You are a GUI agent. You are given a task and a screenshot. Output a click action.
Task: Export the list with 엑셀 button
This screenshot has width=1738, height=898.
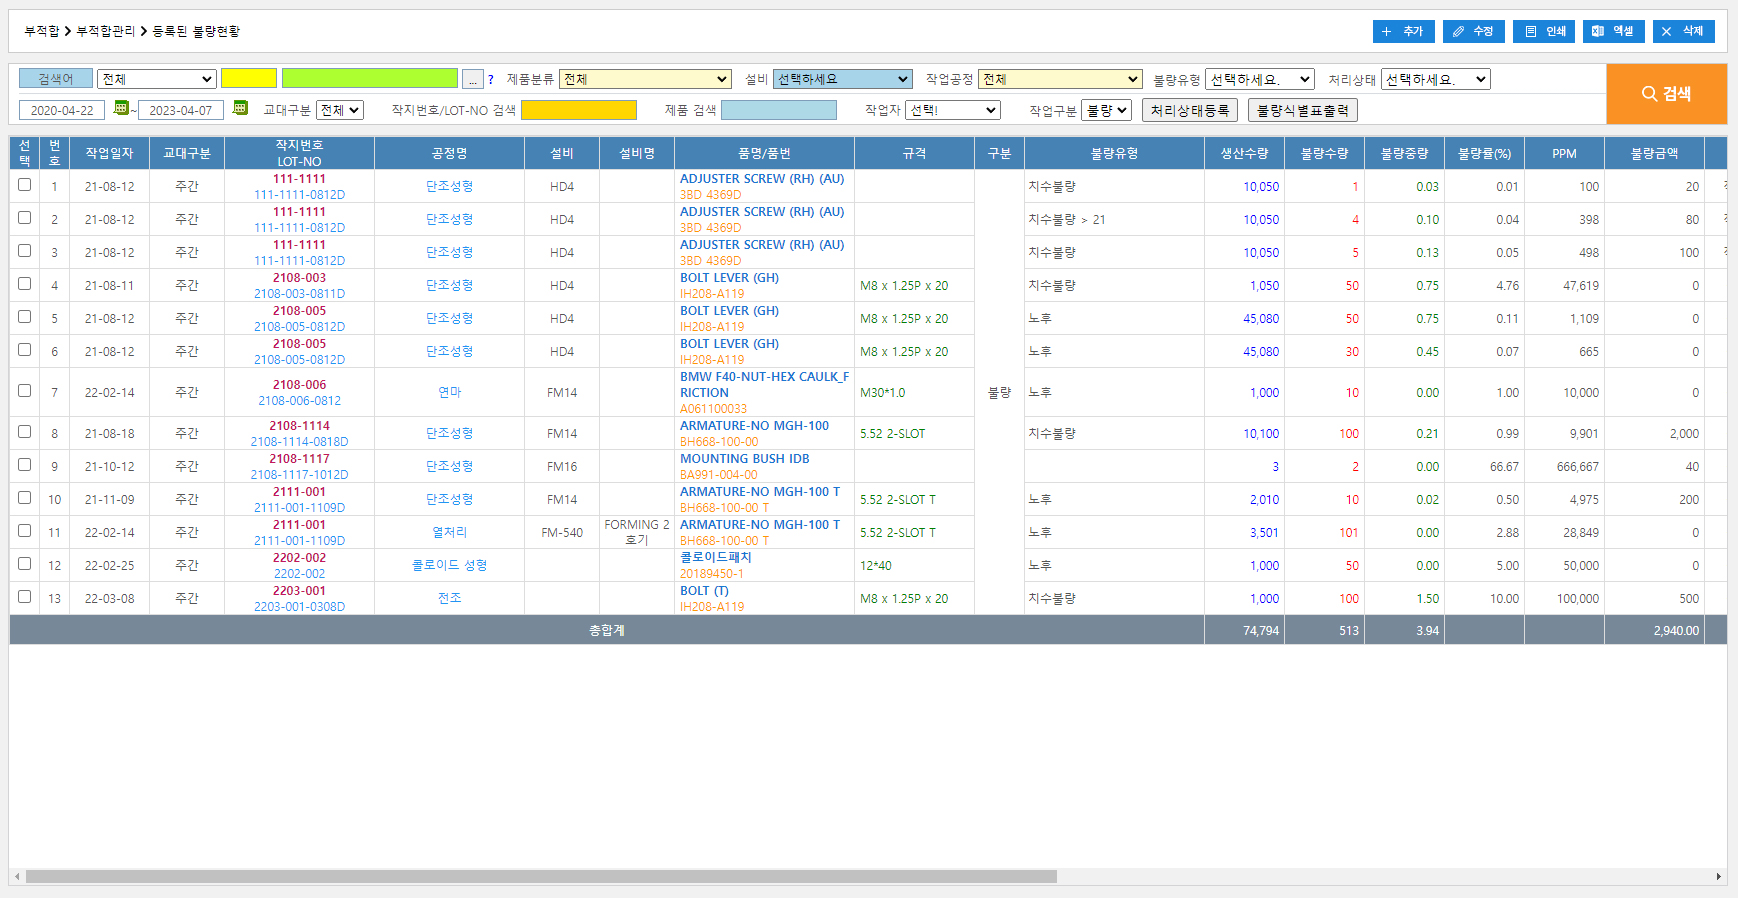[x=1613, y=31]
